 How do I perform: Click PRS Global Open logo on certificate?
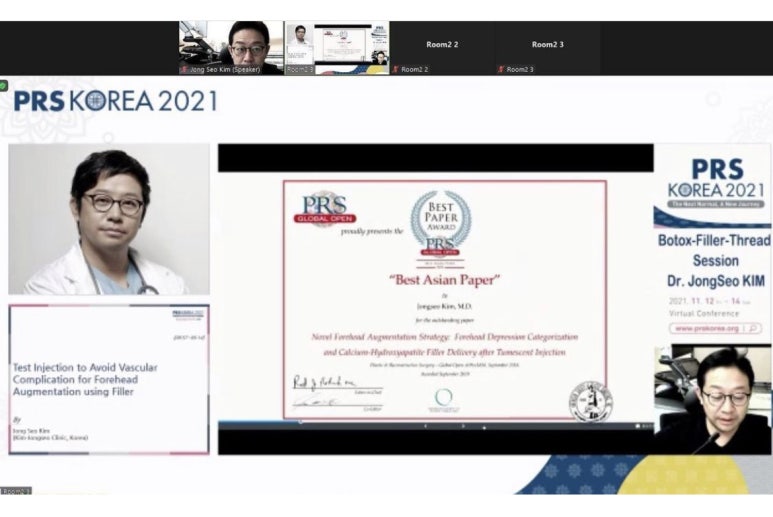[x=325, y=209]
